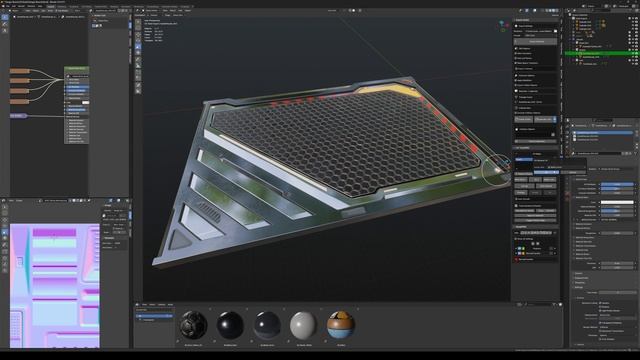
Task: Click the navigation gizmo in the 3D viewport
Action: pos(503,26)
